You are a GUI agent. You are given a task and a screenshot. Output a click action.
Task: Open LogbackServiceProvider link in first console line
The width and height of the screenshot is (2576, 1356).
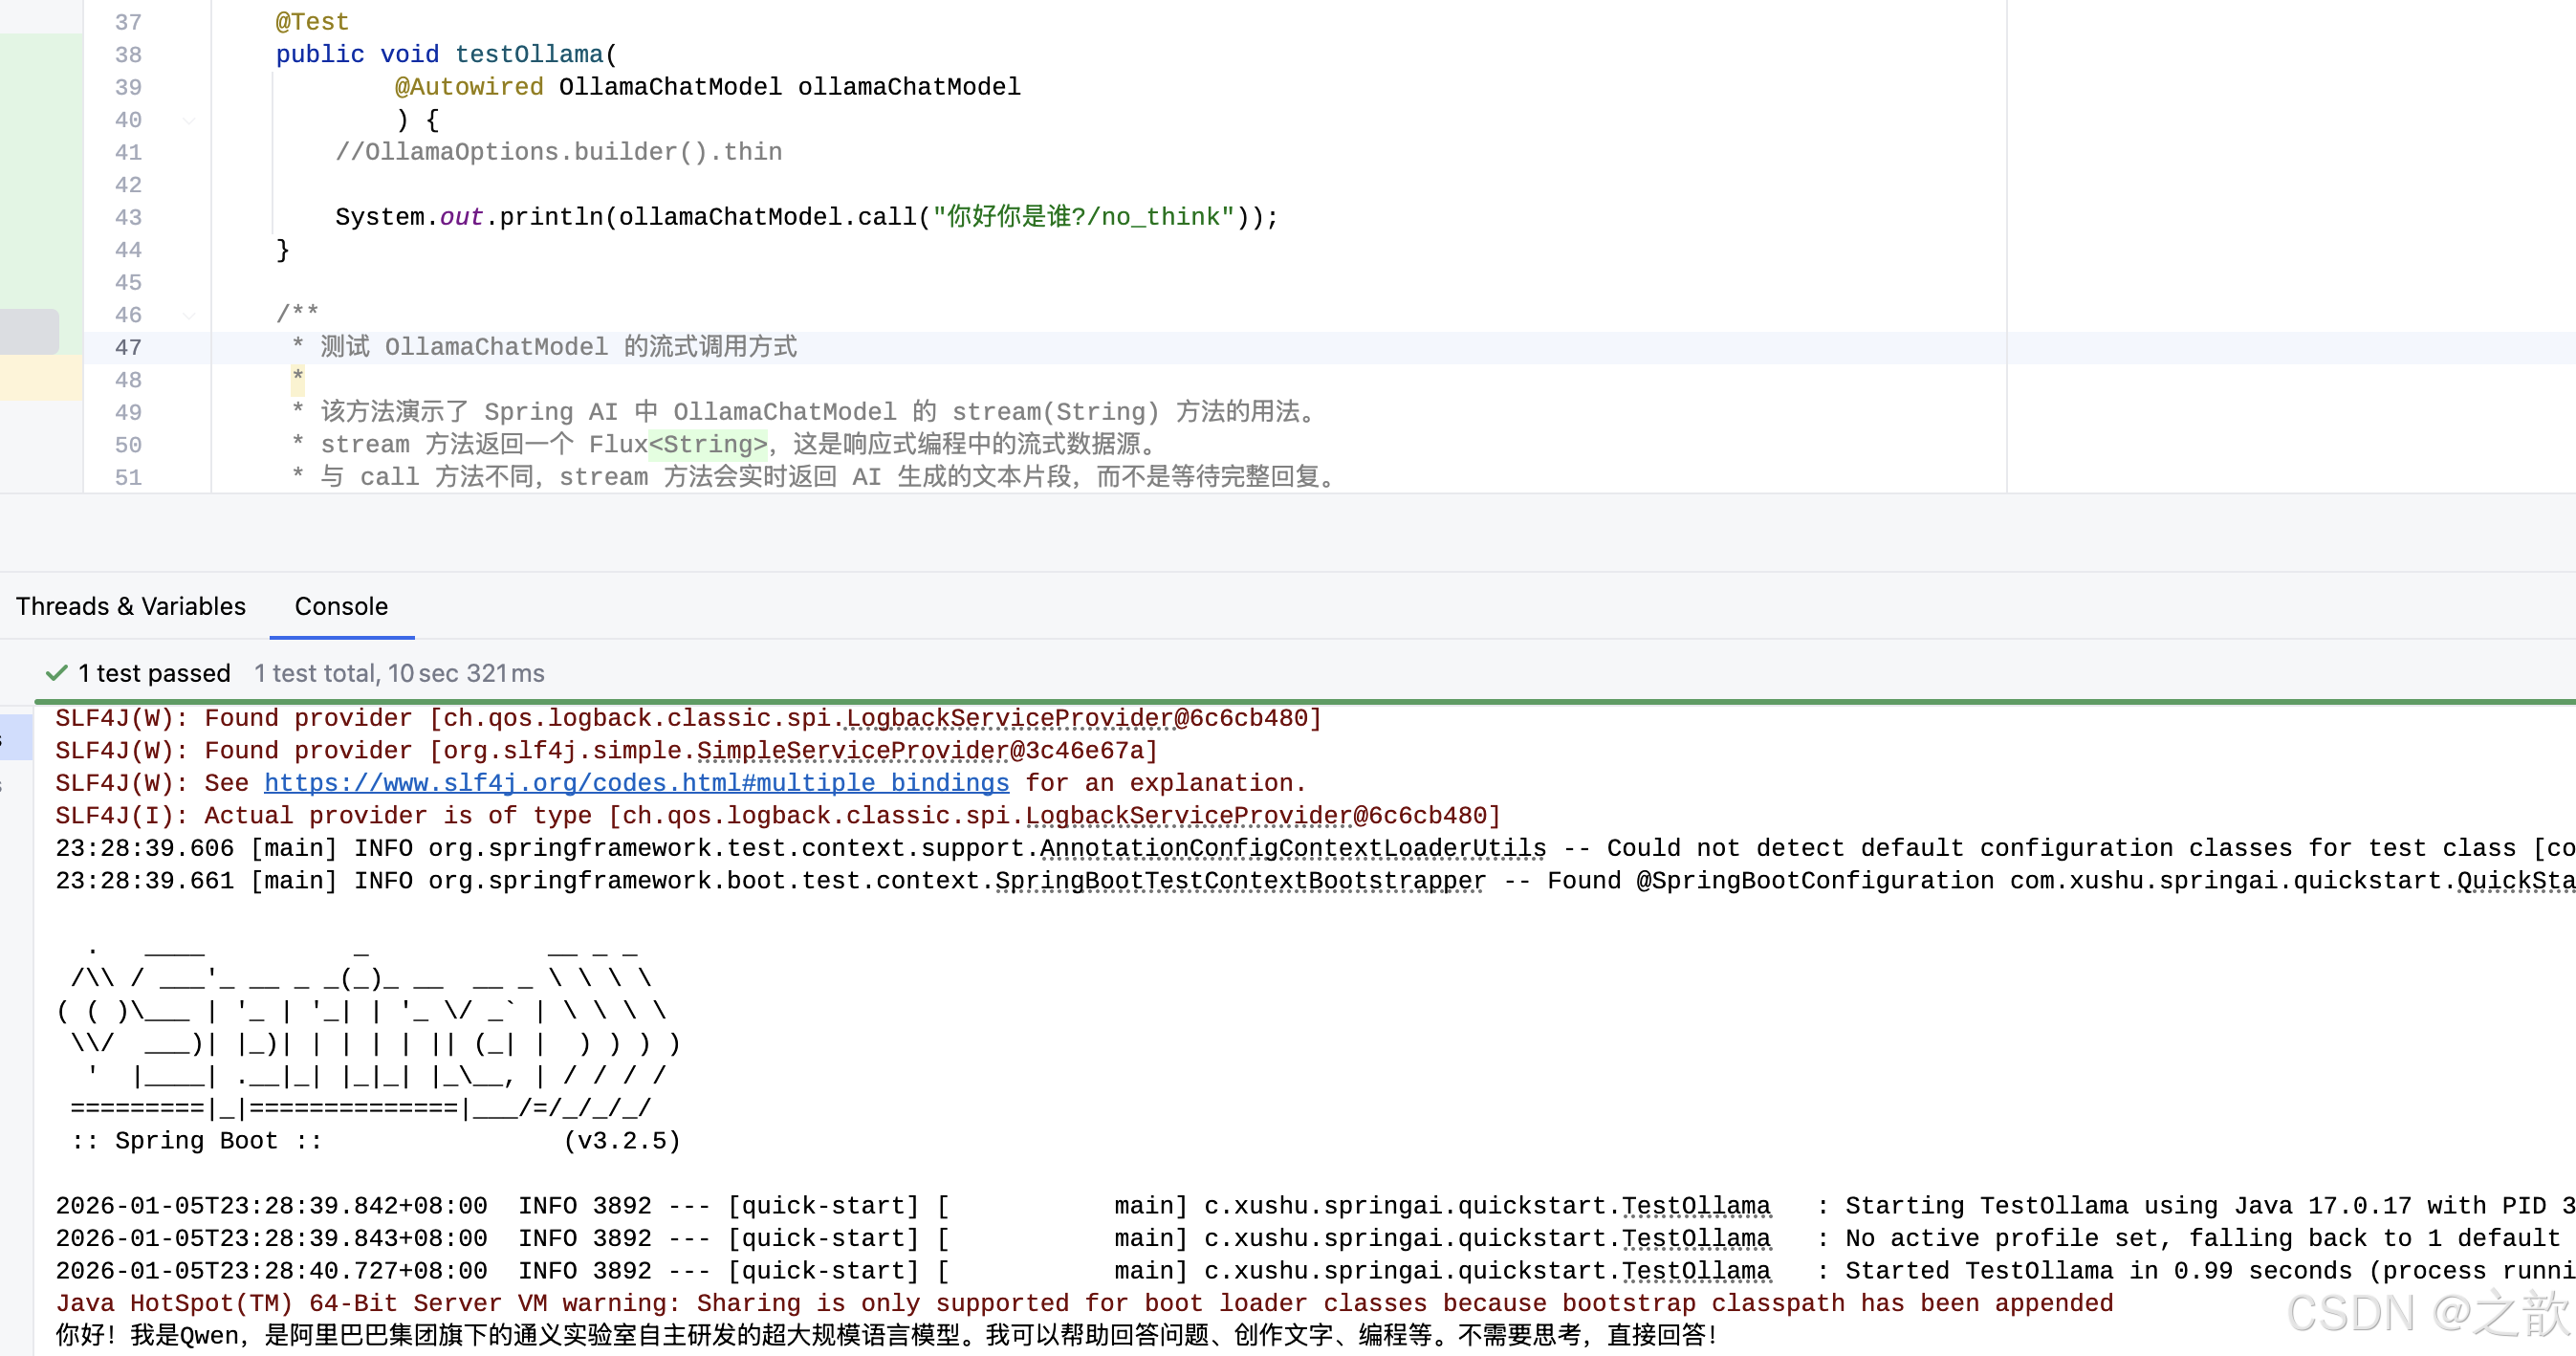pos(1010,718)
